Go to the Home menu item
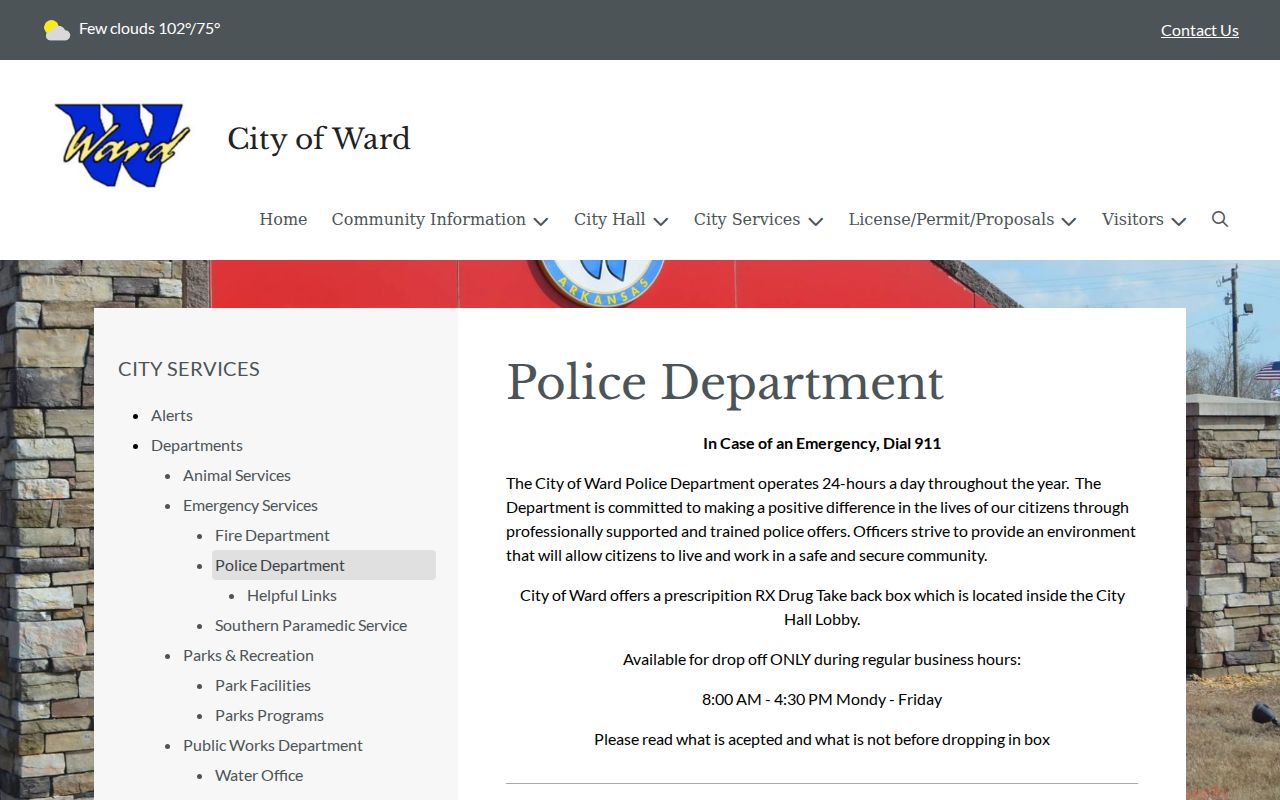The image size is (1280, 800). click(x=283, y=219)
